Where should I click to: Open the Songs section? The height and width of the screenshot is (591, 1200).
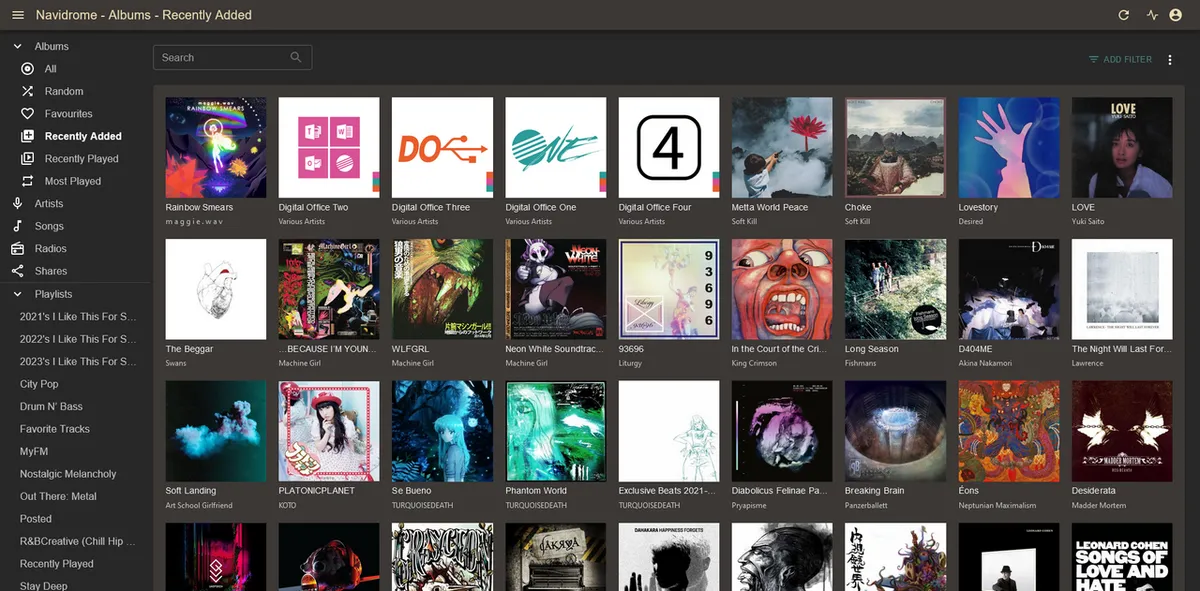click(48, 226)
